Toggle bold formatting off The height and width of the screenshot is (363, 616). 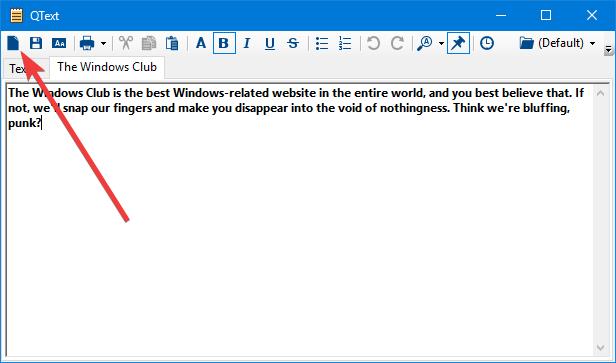click(224, 43)
